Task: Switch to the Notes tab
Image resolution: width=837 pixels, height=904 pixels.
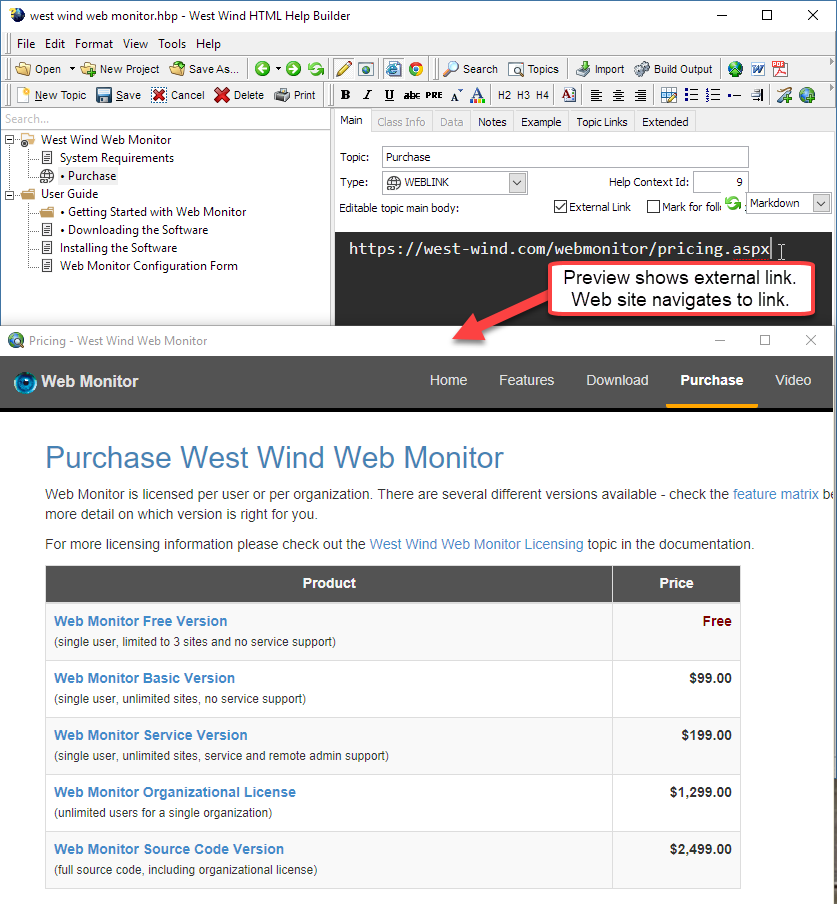Action: point(492,122)
